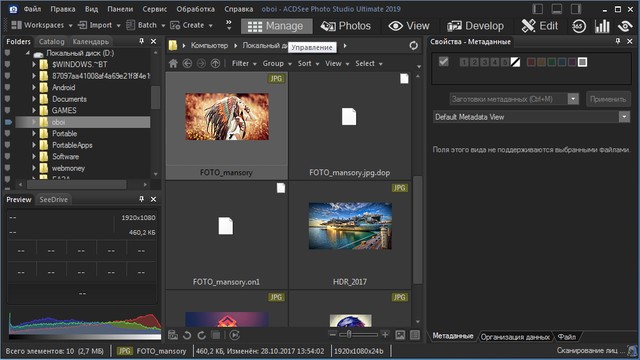Set rating 2 in metadata panel

[x=474, y=62]
